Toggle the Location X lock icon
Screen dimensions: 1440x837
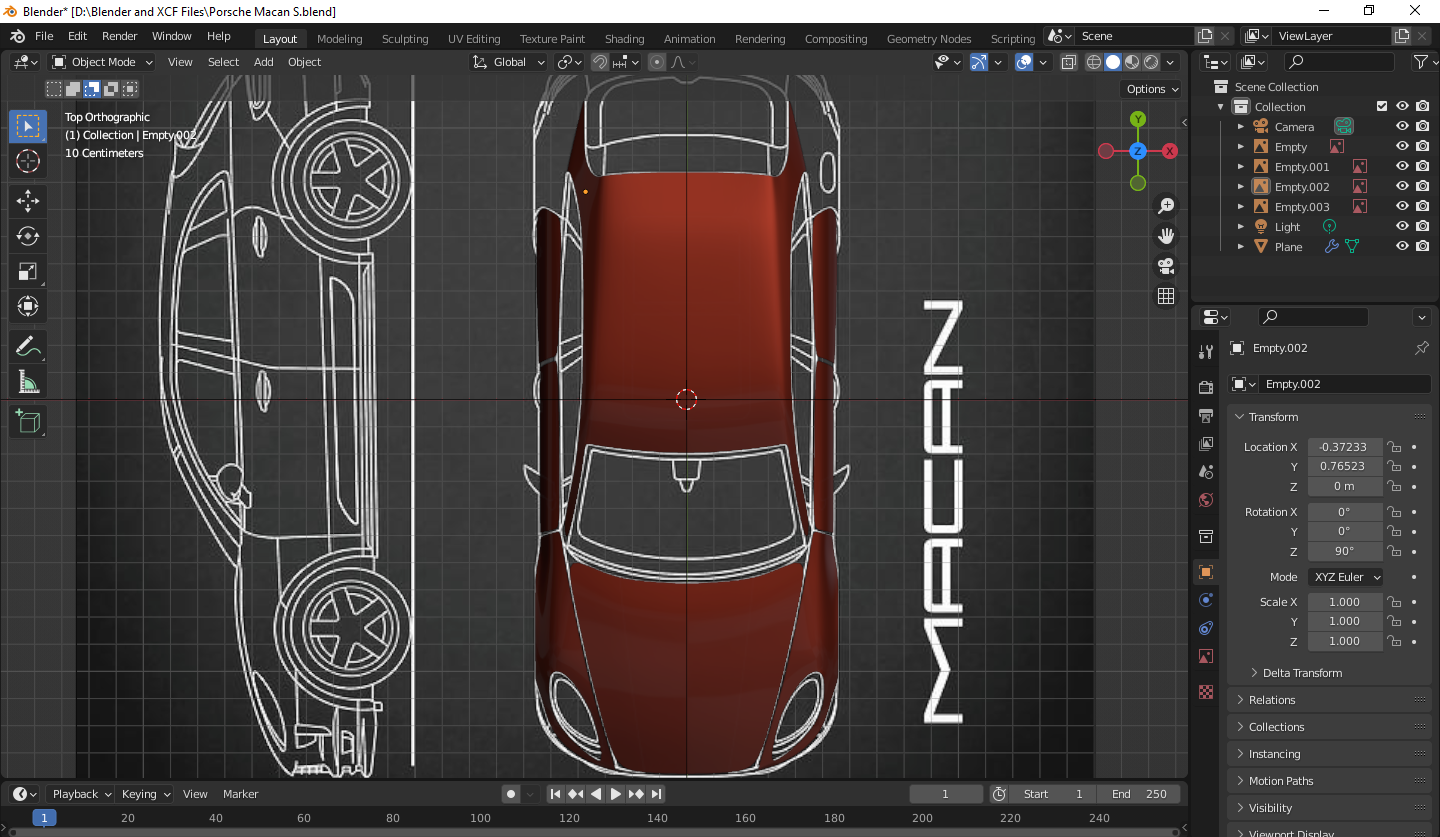pos(1393,447)
